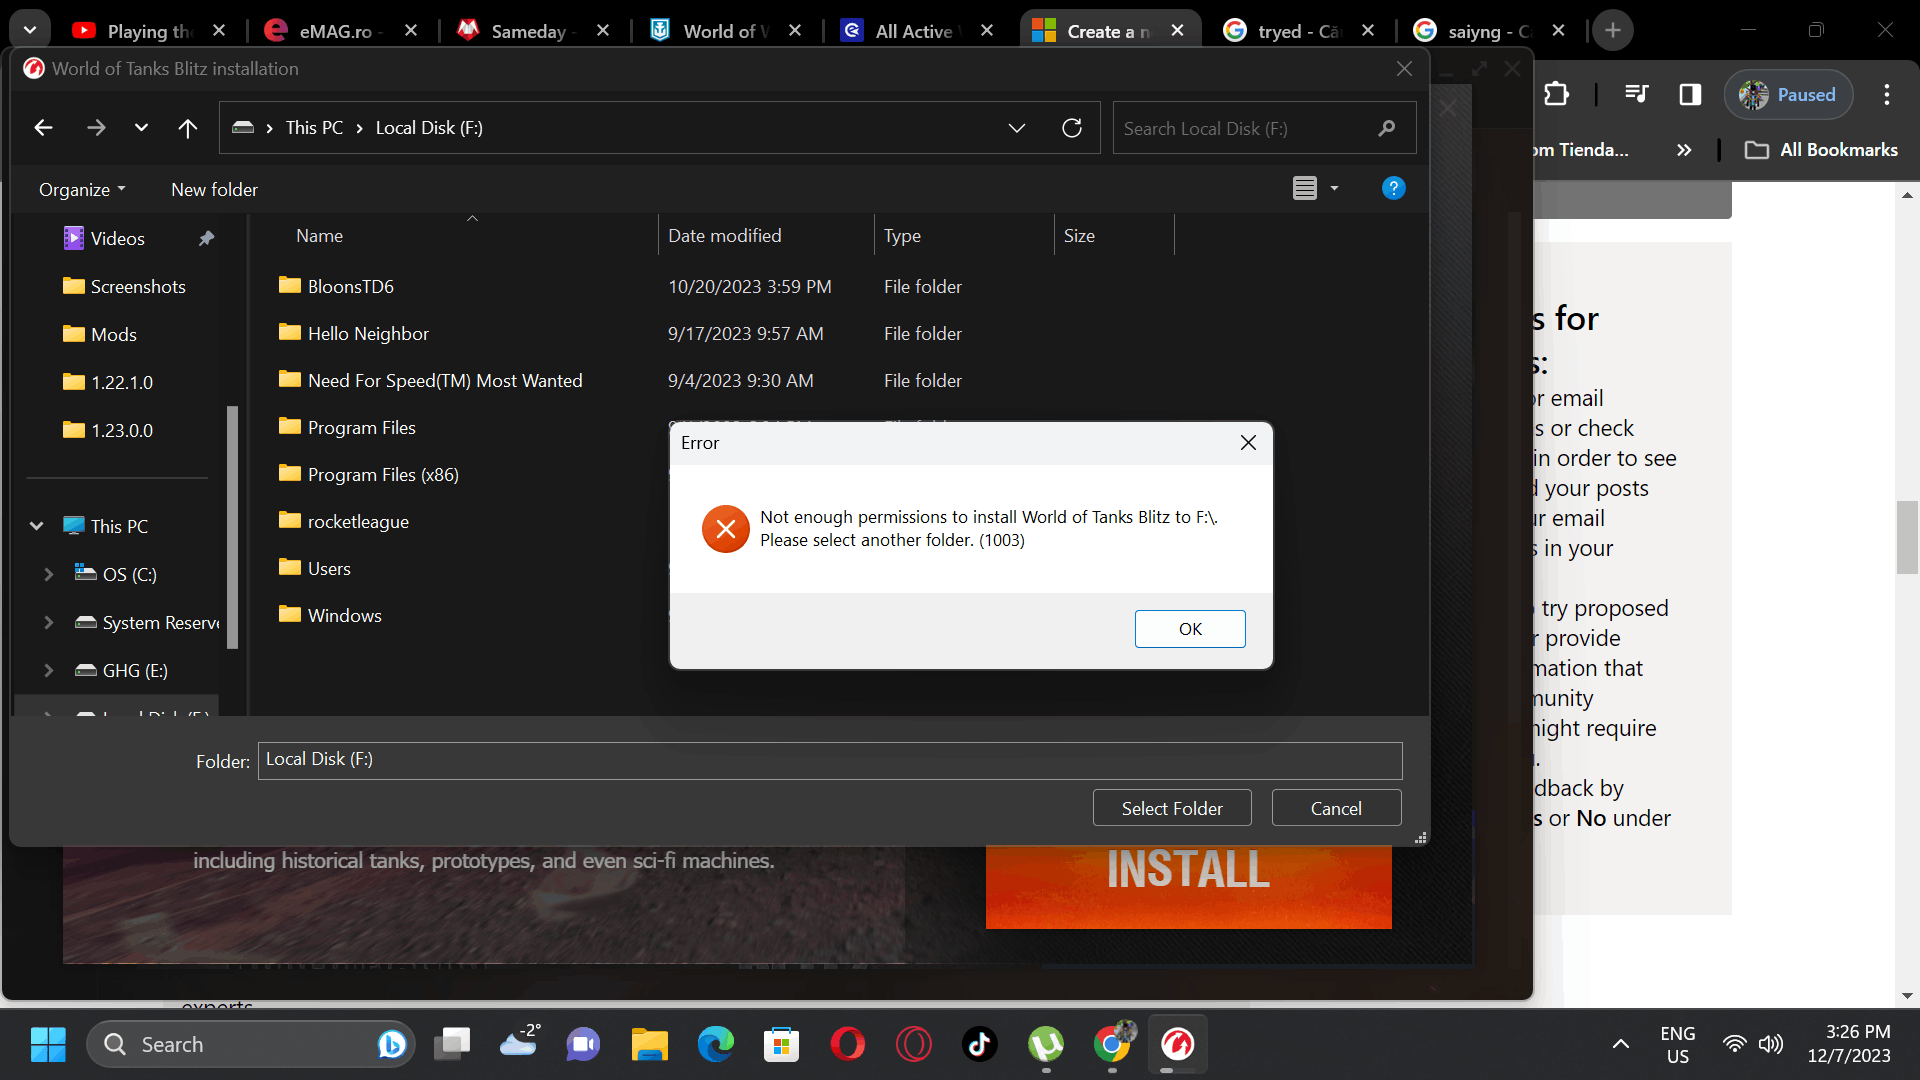This screenshot has height=1080, width=1920.
Task: Click the refresh icon in address bar
Action: (x=1072, y=128)
